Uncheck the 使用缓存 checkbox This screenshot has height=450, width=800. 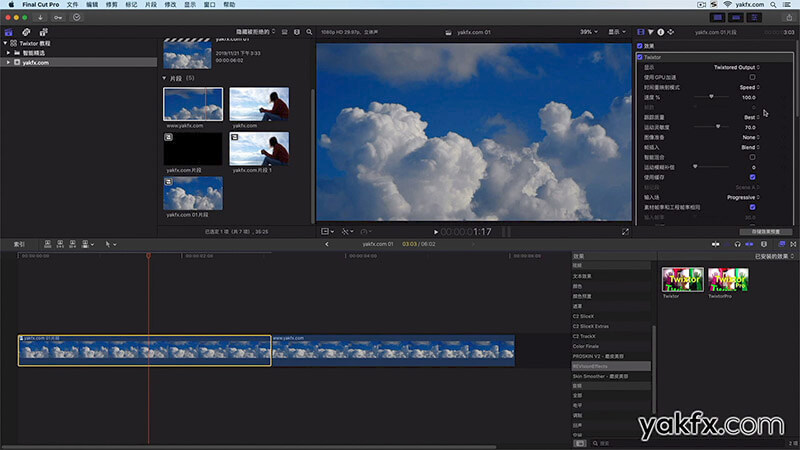pos(753,177)
